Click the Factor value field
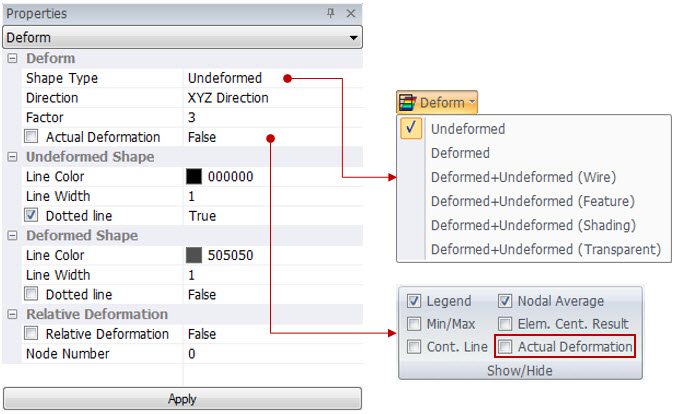 point(270,118)
